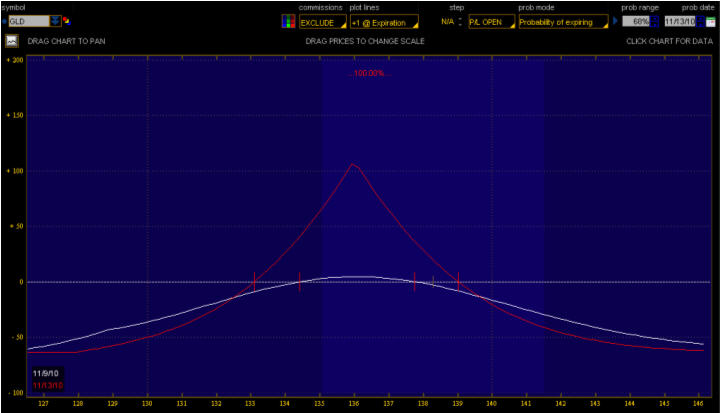
Task: Click the step N/A stepper arrows
Action: coord(460,22)
